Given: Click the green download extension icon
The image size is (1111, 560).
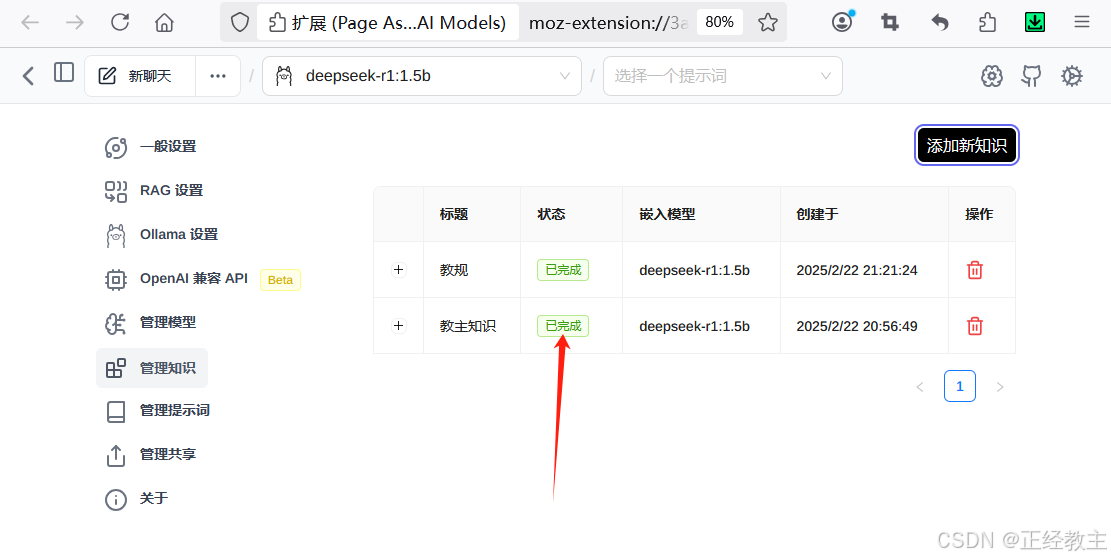Looking at the screenshot, I should 1035,23.
